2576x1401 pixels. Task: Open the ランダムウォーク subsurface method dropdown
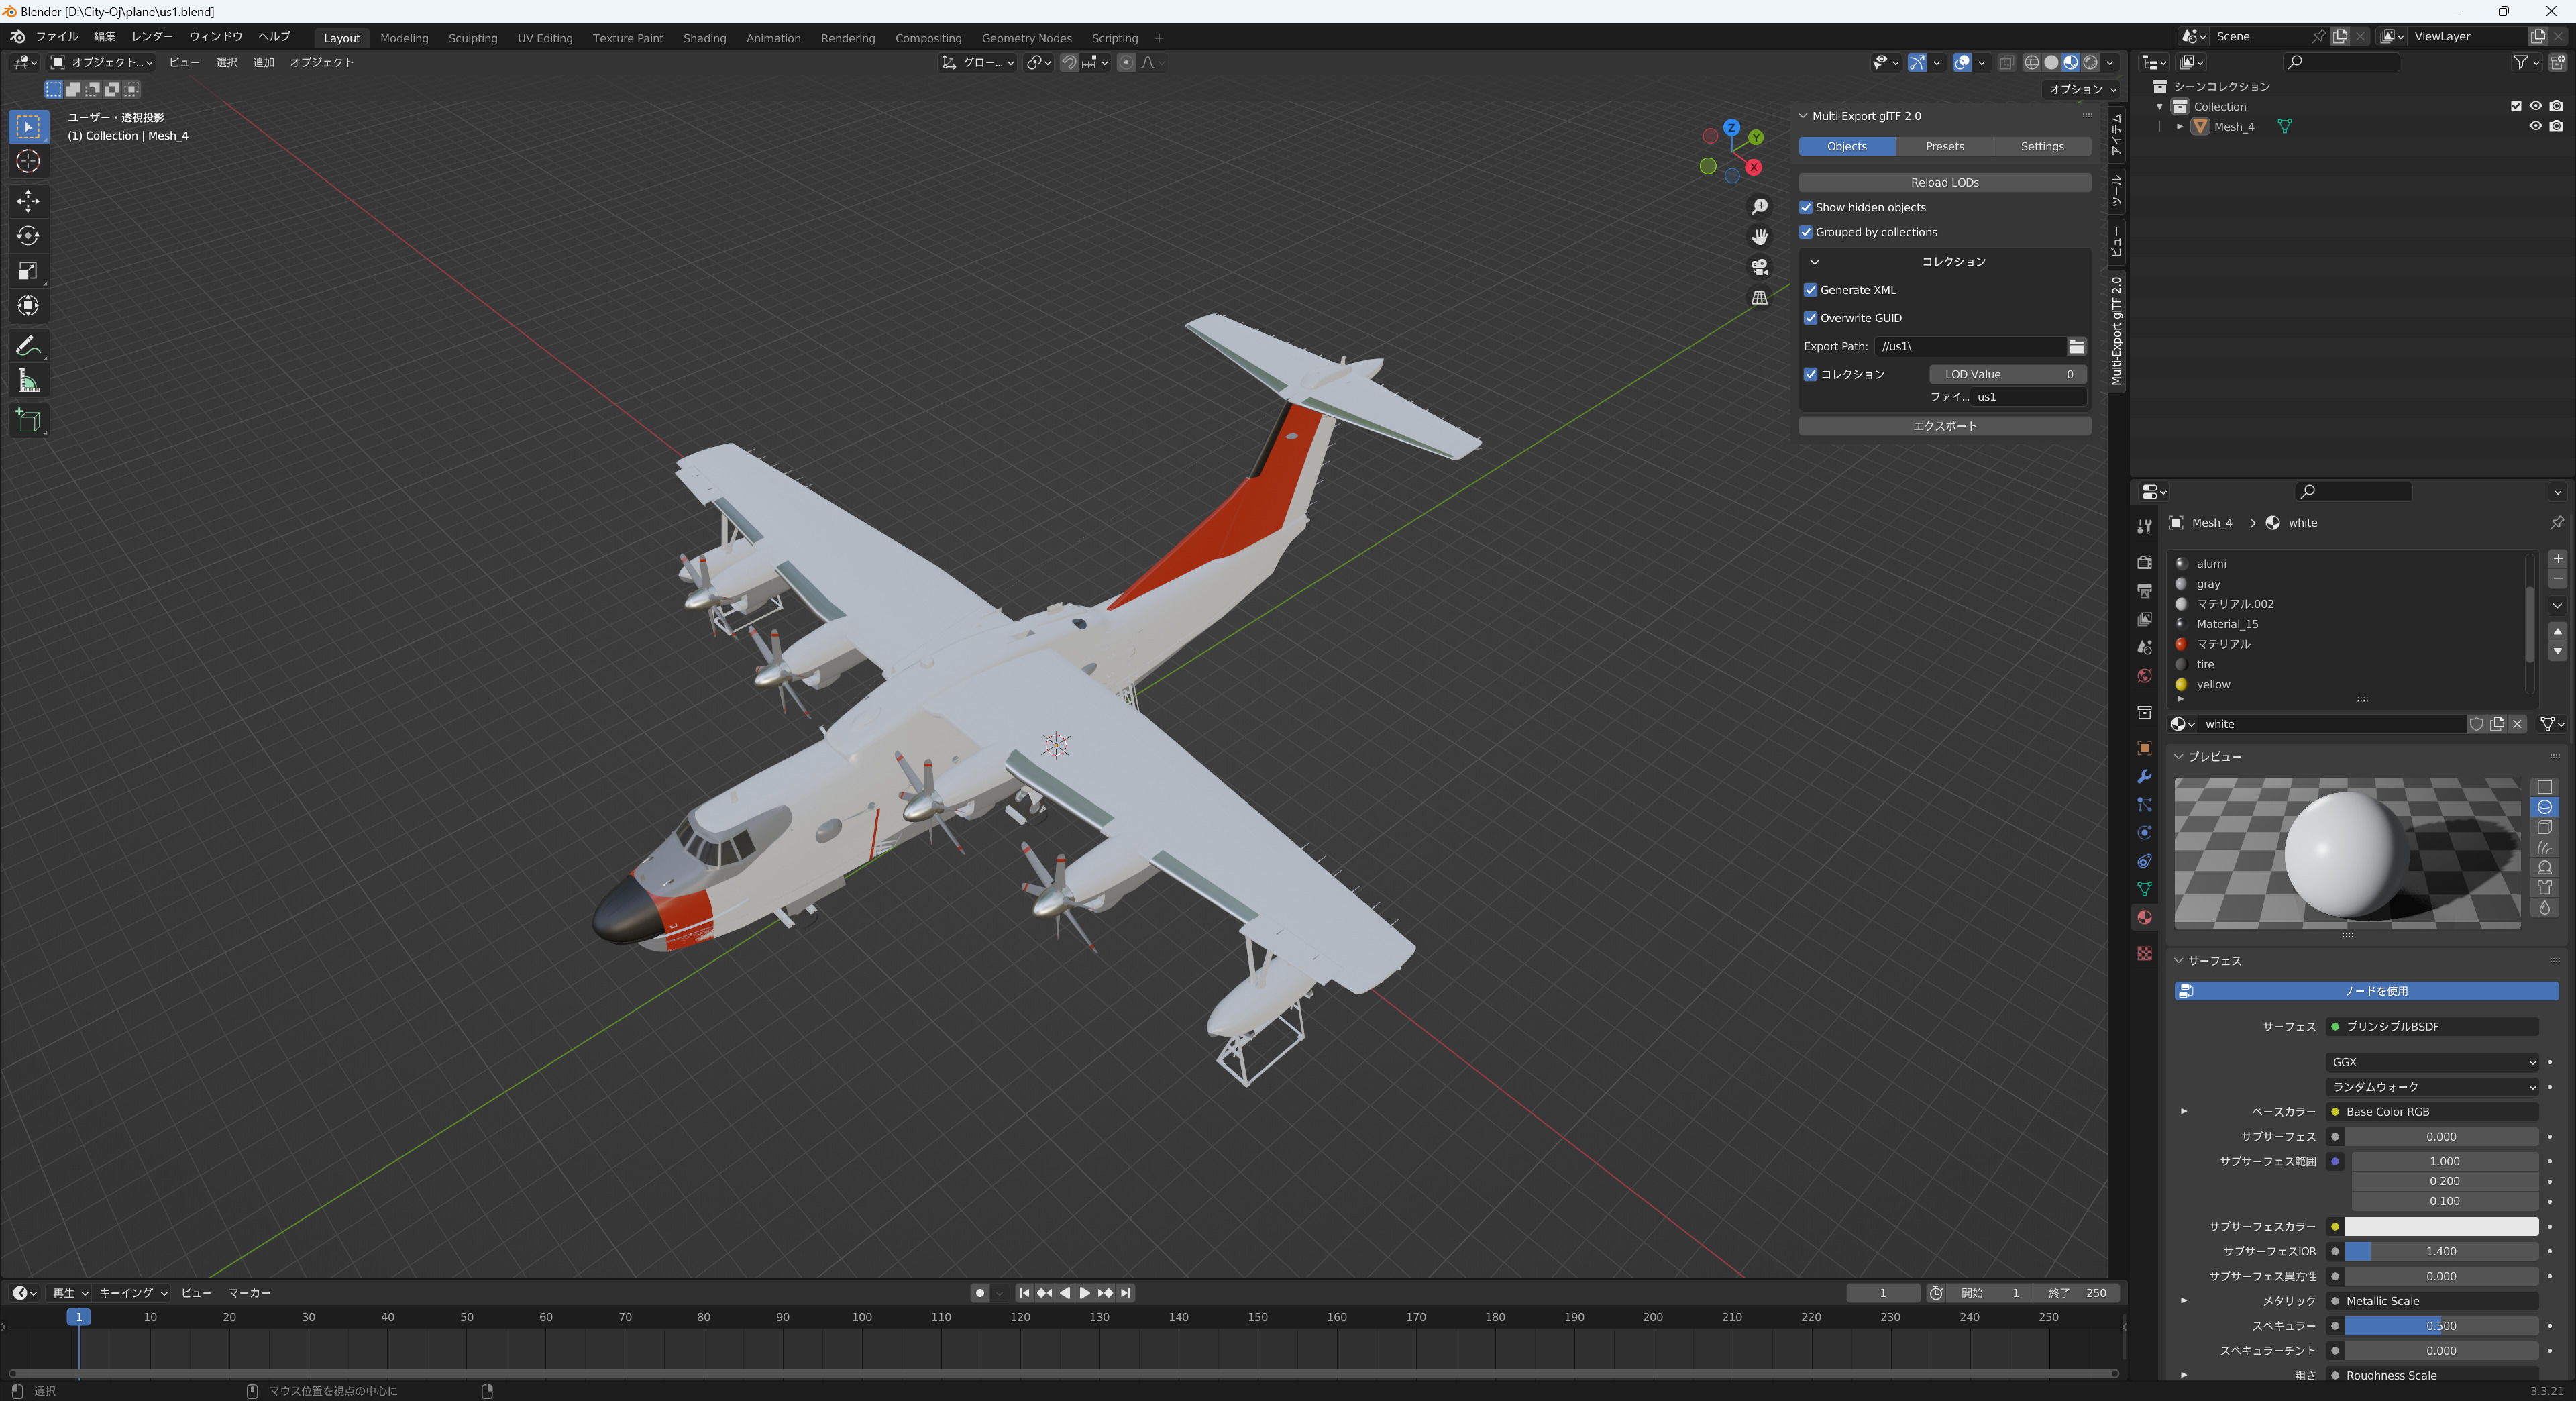2433,1087
